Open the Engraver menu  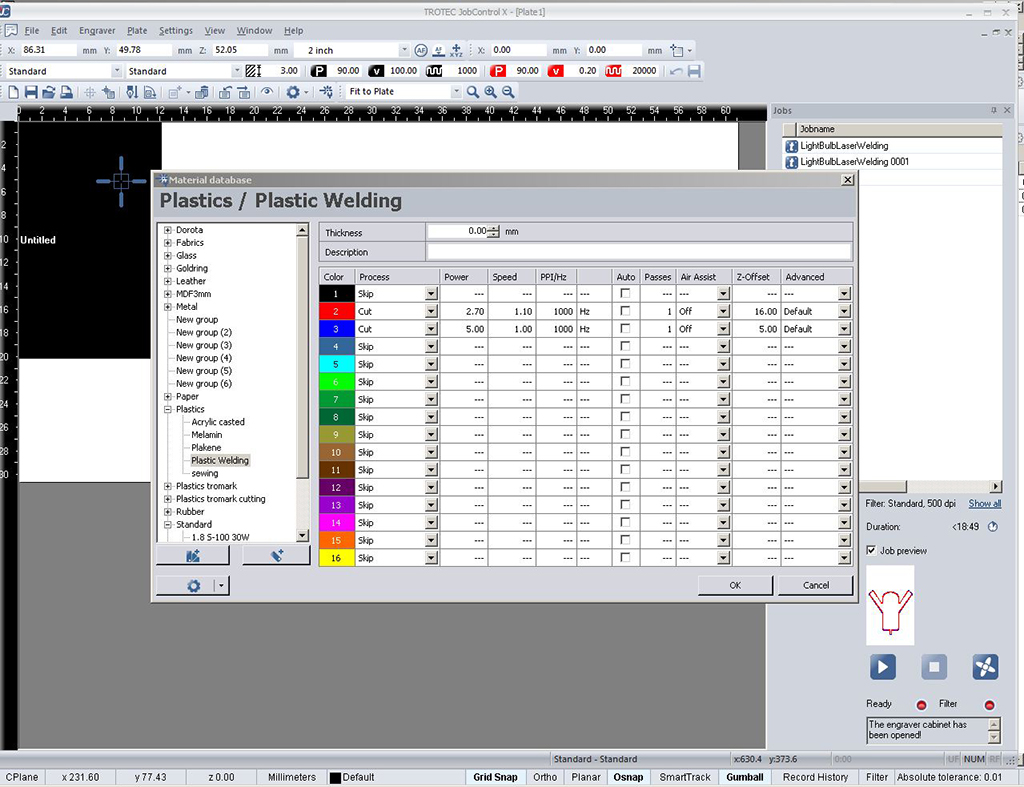pos(97,31)
